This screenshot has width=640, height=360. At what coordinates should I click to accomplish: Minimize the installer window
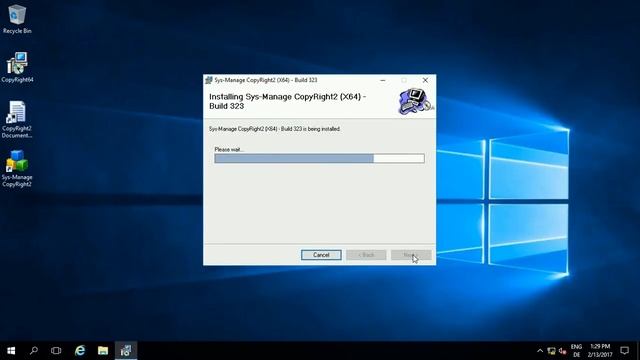click(383, 80)
